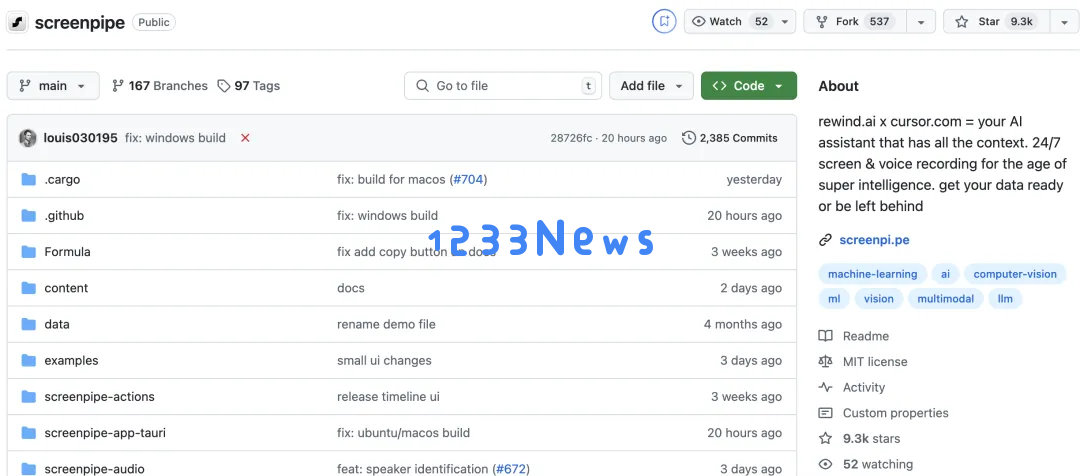Click the data folder icon
This screenshot has width=1080, height=476.
(28, 324)
